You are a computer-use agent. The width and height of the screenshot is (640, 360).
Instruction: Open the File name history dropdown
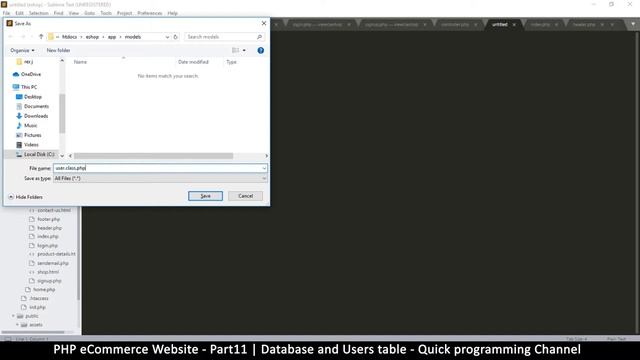tap(264, 168)
